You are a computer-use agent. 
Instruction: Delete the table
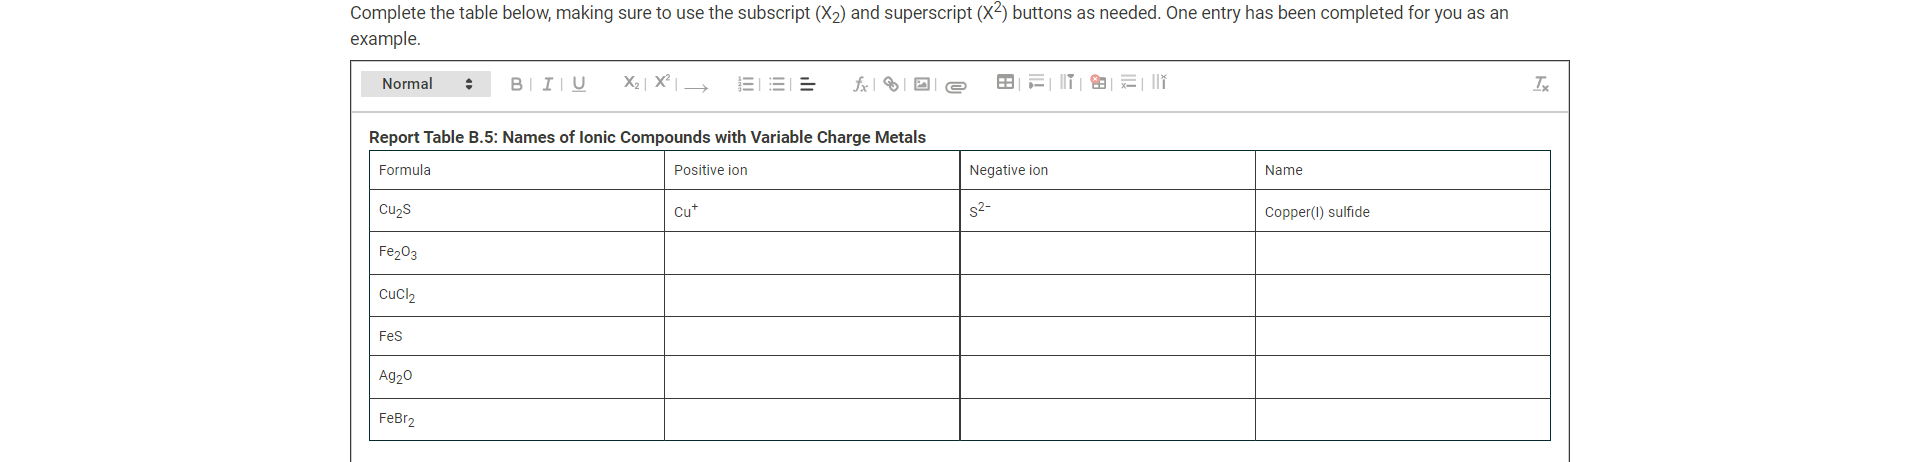coord(1098,82)
